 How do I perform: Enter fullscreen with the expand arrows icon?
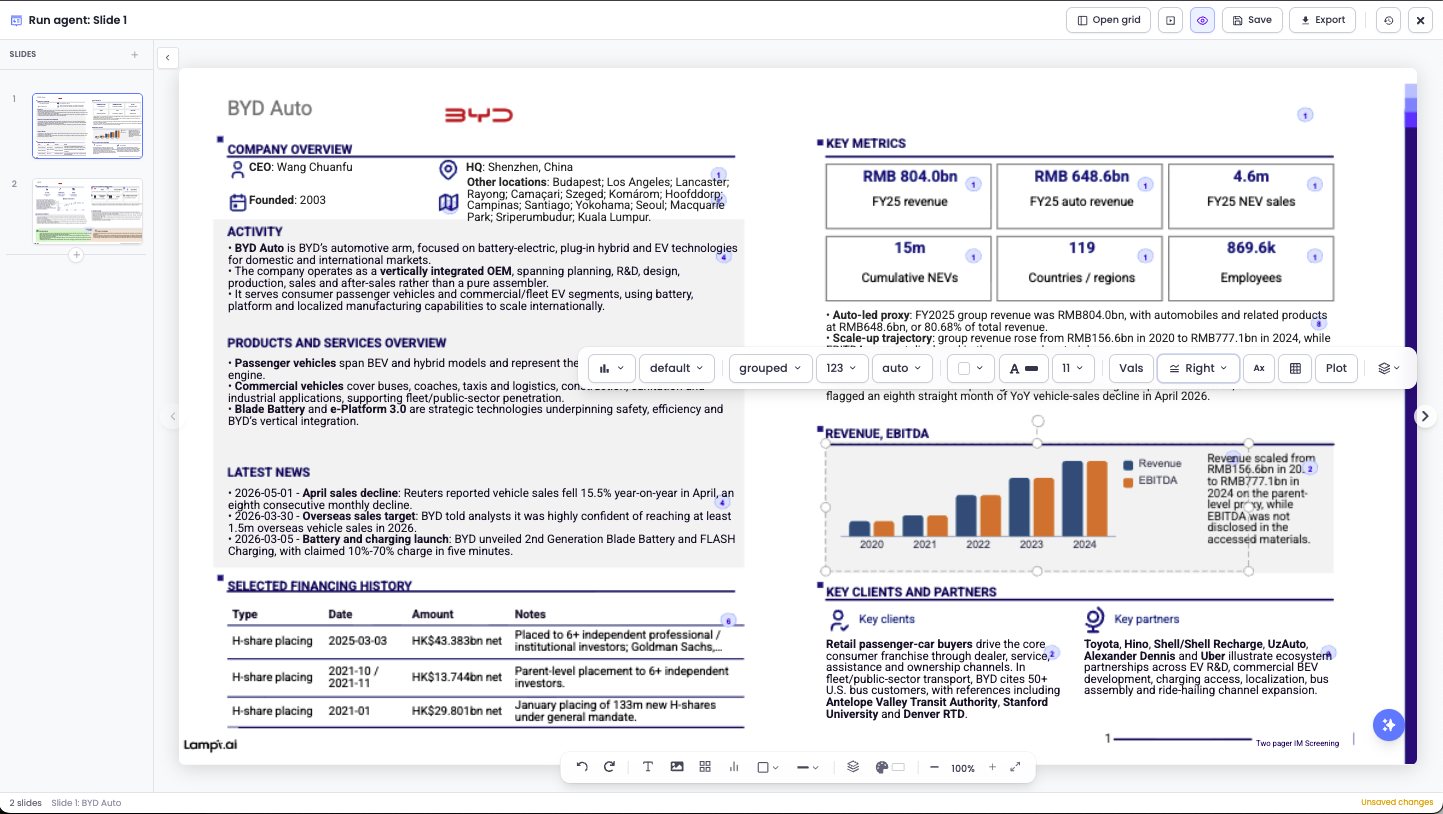click(1015, 767)
